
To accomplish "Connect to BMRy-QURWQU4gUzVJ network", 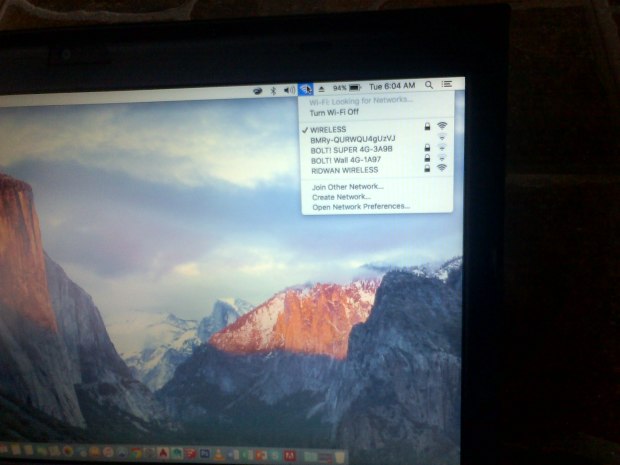I will click(x=353, y=140).
